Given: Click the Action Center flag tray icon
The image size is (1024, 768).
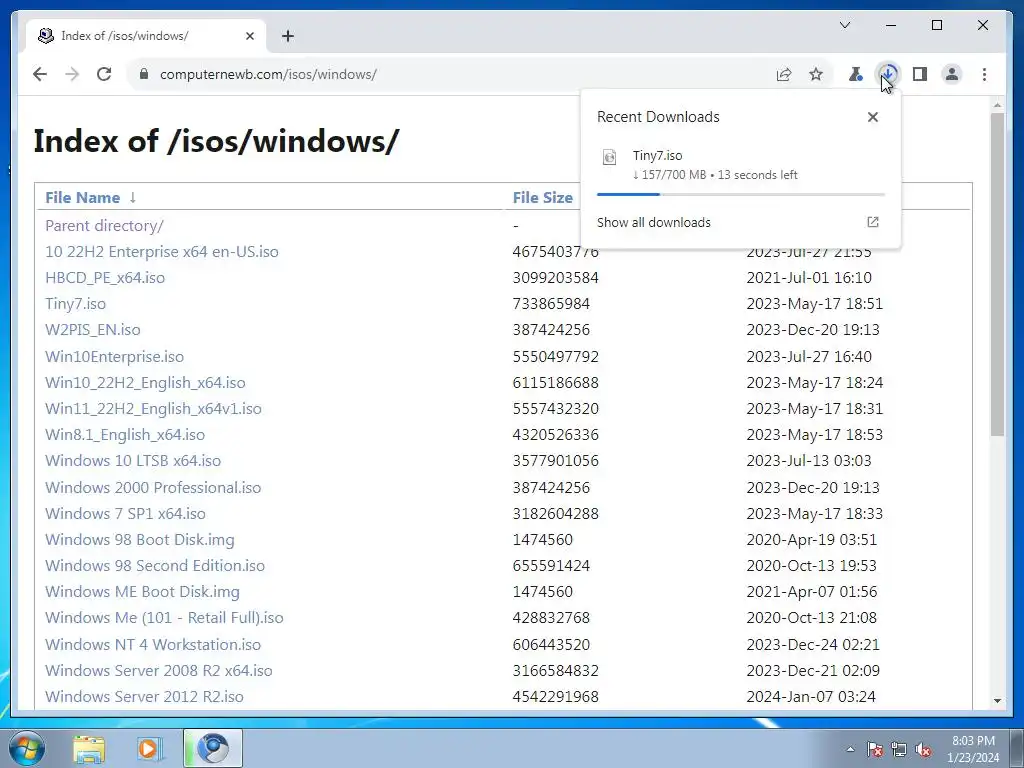Looking at the screenshot, I should pos(874,750).
